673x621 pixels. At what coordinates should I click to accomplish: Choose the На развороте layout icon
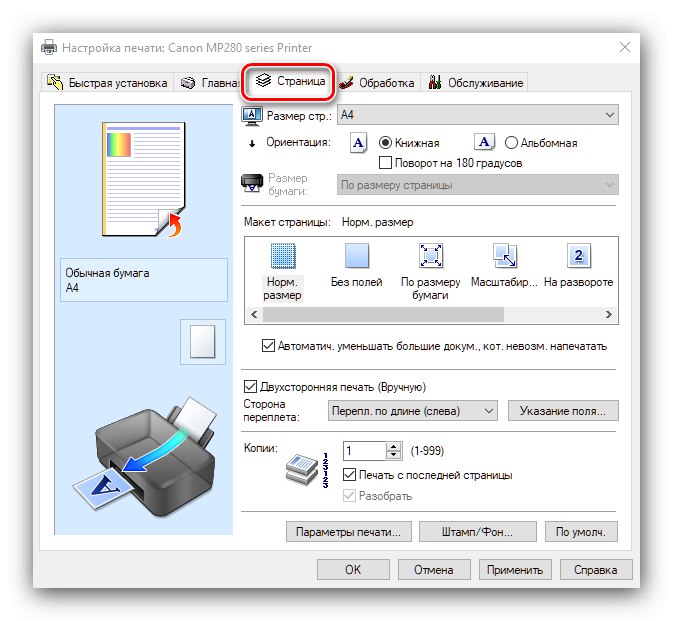[579, 256]
